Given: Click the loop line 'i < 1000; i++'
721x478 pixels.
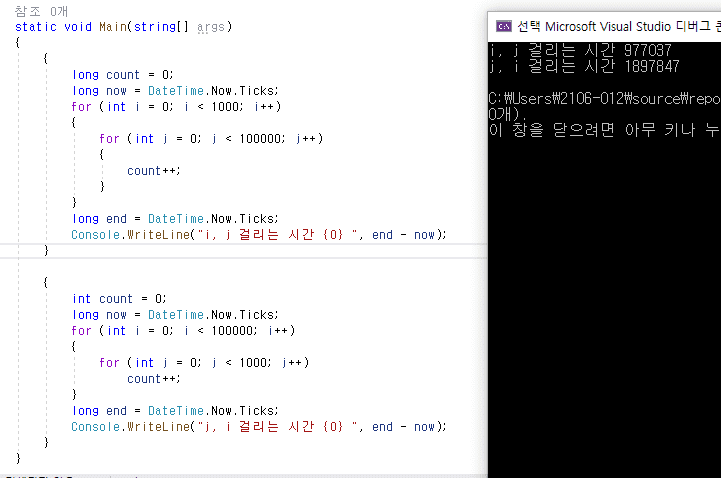Looking at the screenshot, I should [176, 107].
